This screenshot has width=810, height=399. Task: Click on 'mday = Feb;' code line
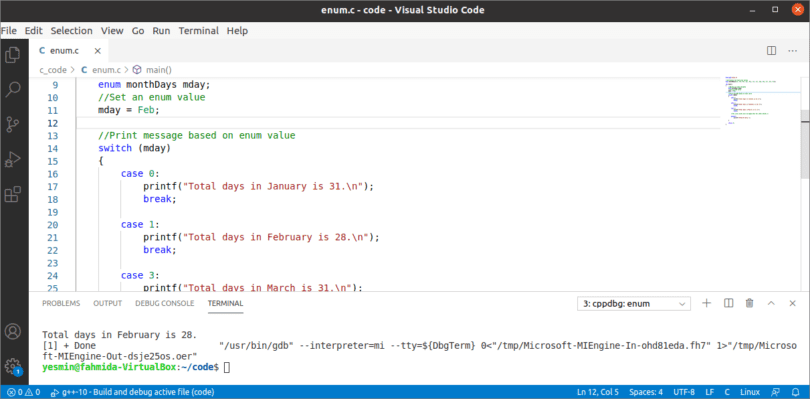[129, 110]
